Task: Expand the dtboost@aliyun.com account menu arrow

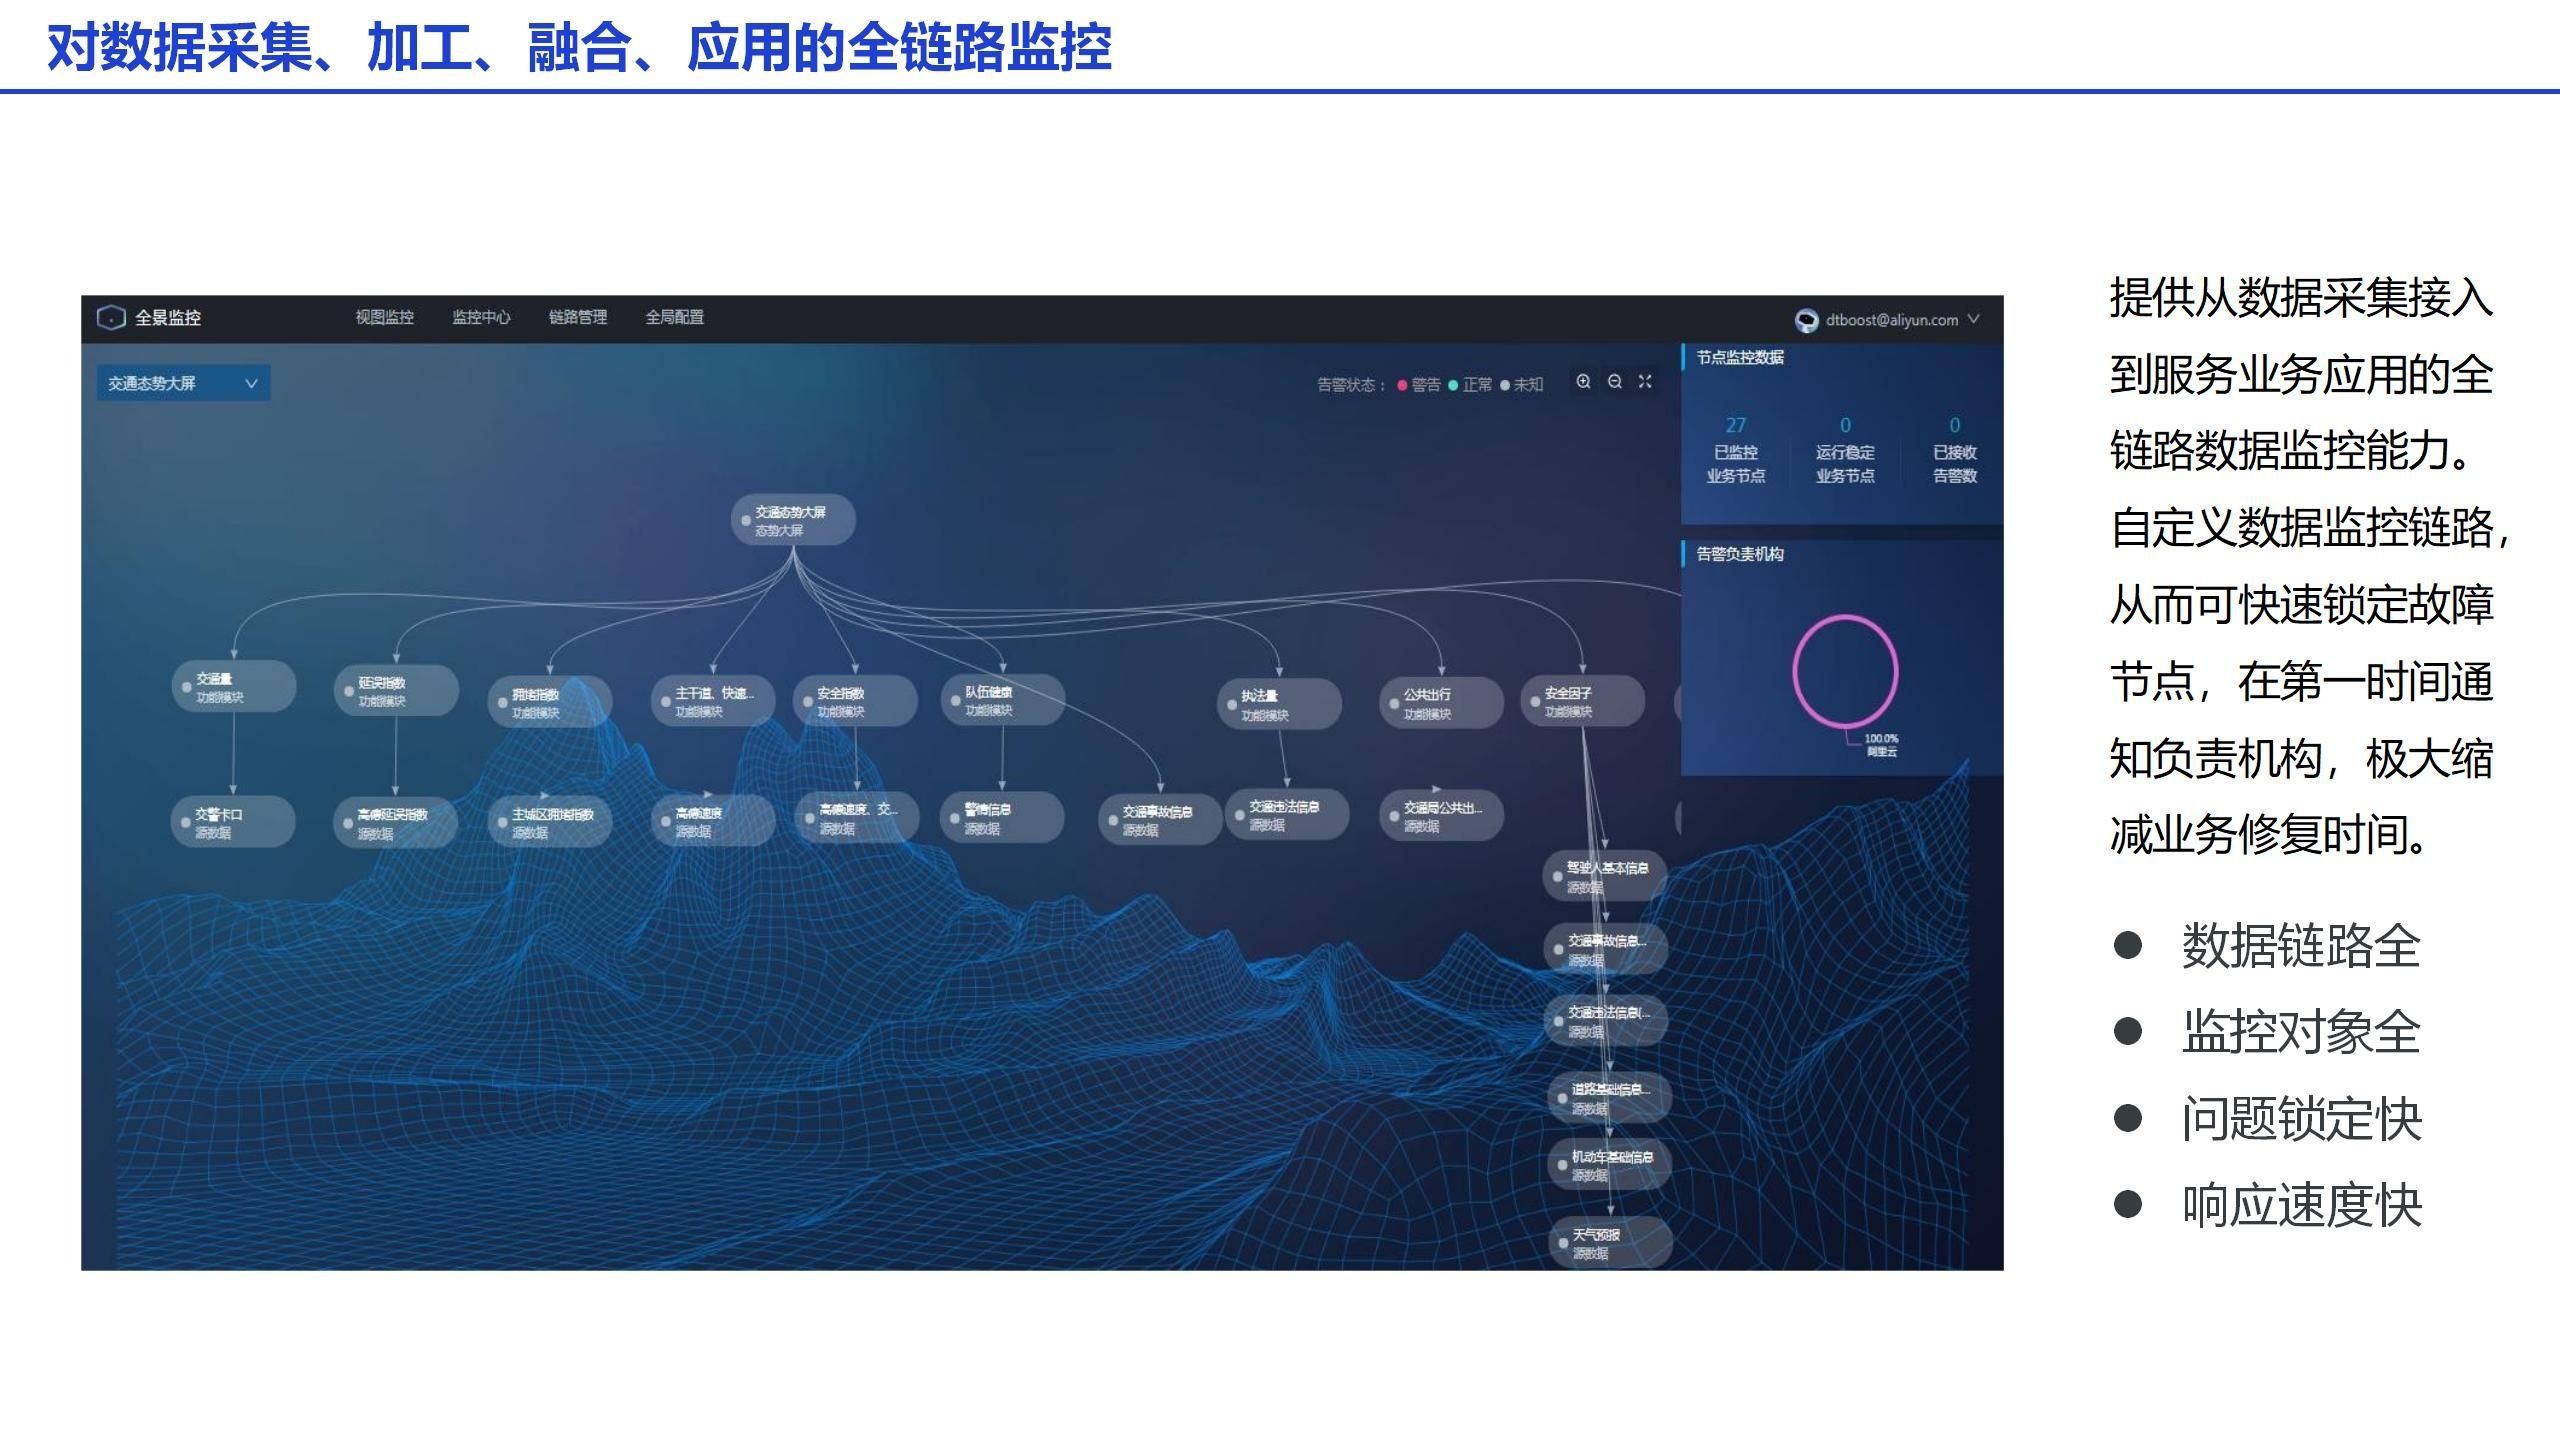Action: point(1973,319)
